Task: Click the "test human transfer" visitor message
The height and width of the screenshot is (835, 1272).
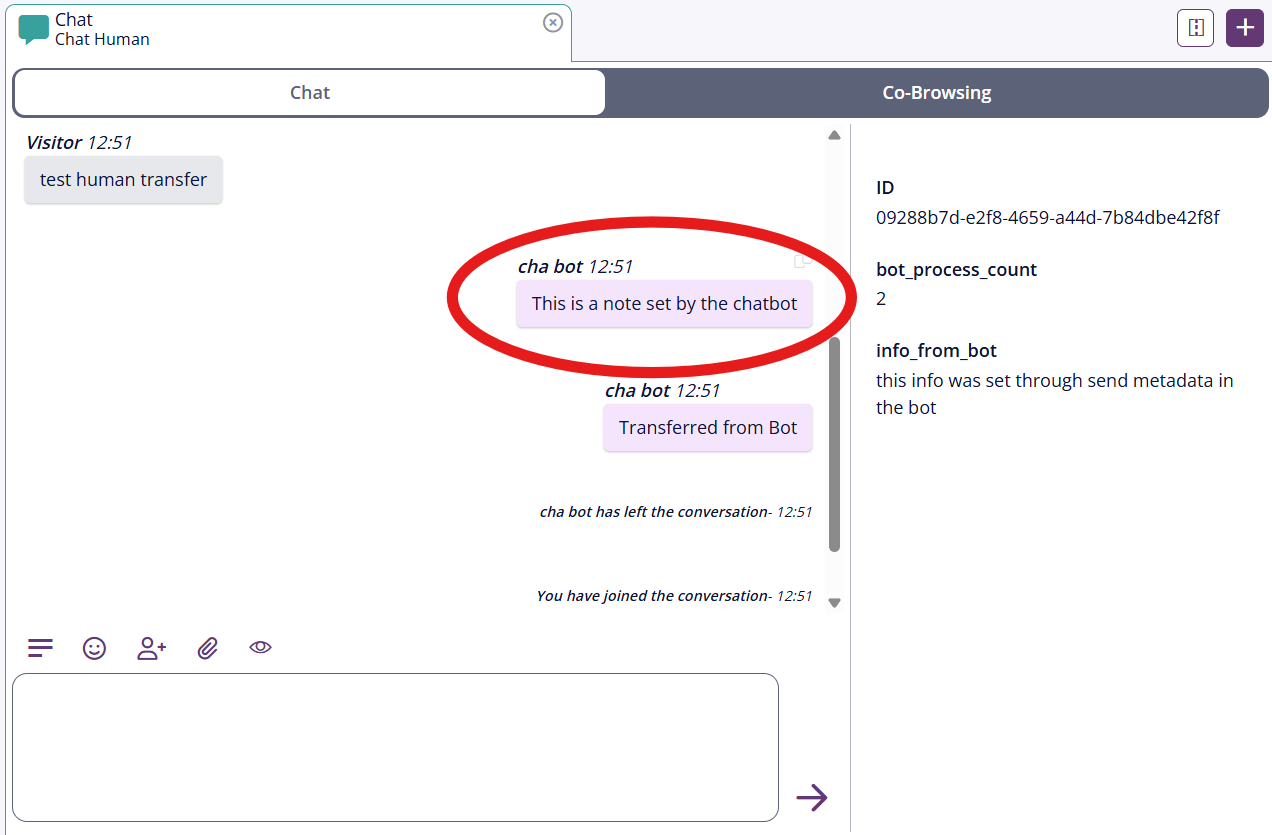Action: tap(123, 180)
